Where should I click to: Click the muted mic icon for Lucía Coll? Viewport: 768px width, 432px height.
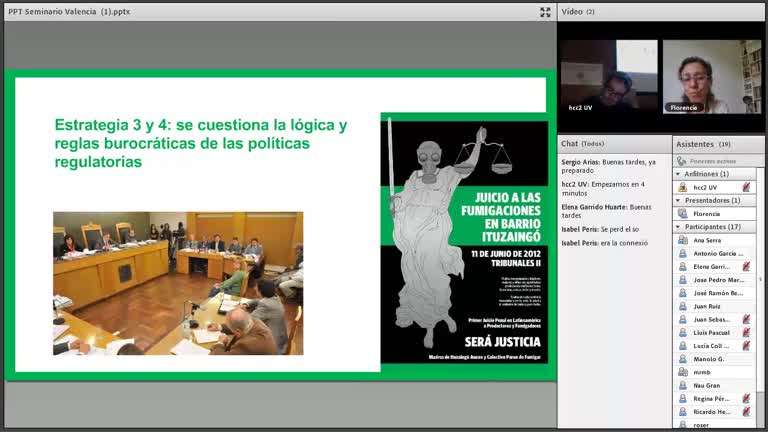coord(746,346)
